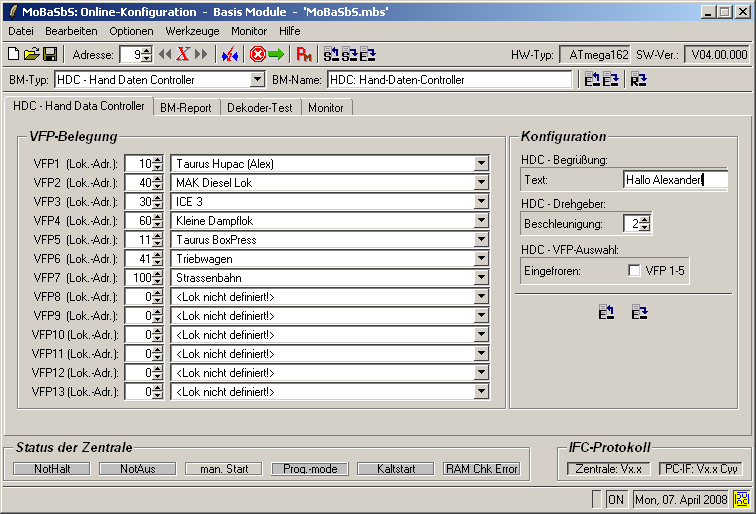Click the new file icon

13,54
